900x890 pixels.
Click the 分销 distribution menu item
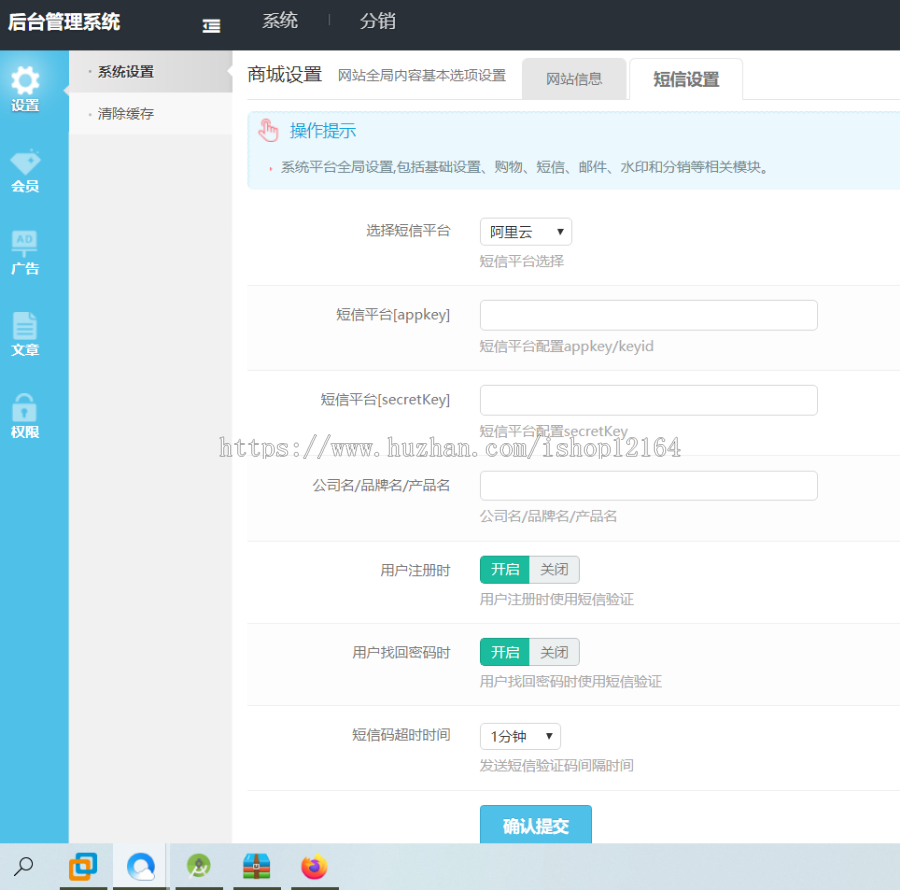pyautogui.click(x=377, y=21)
